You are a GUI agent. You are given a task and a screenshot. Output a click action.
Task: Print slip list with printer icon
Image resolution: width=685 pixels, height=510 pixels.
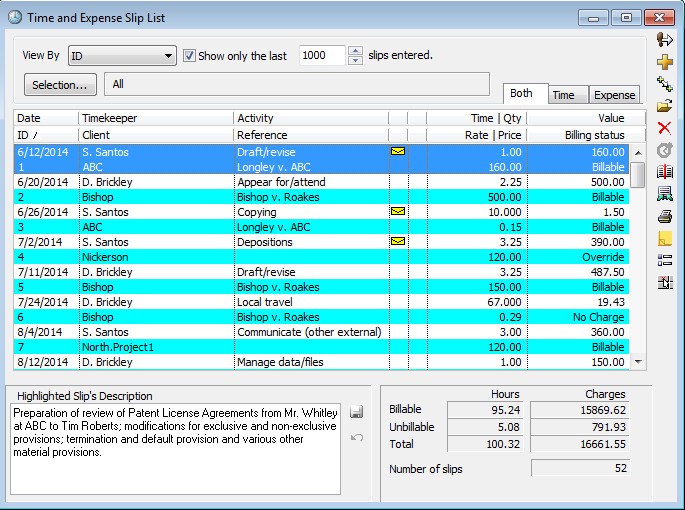coord(664,216)
